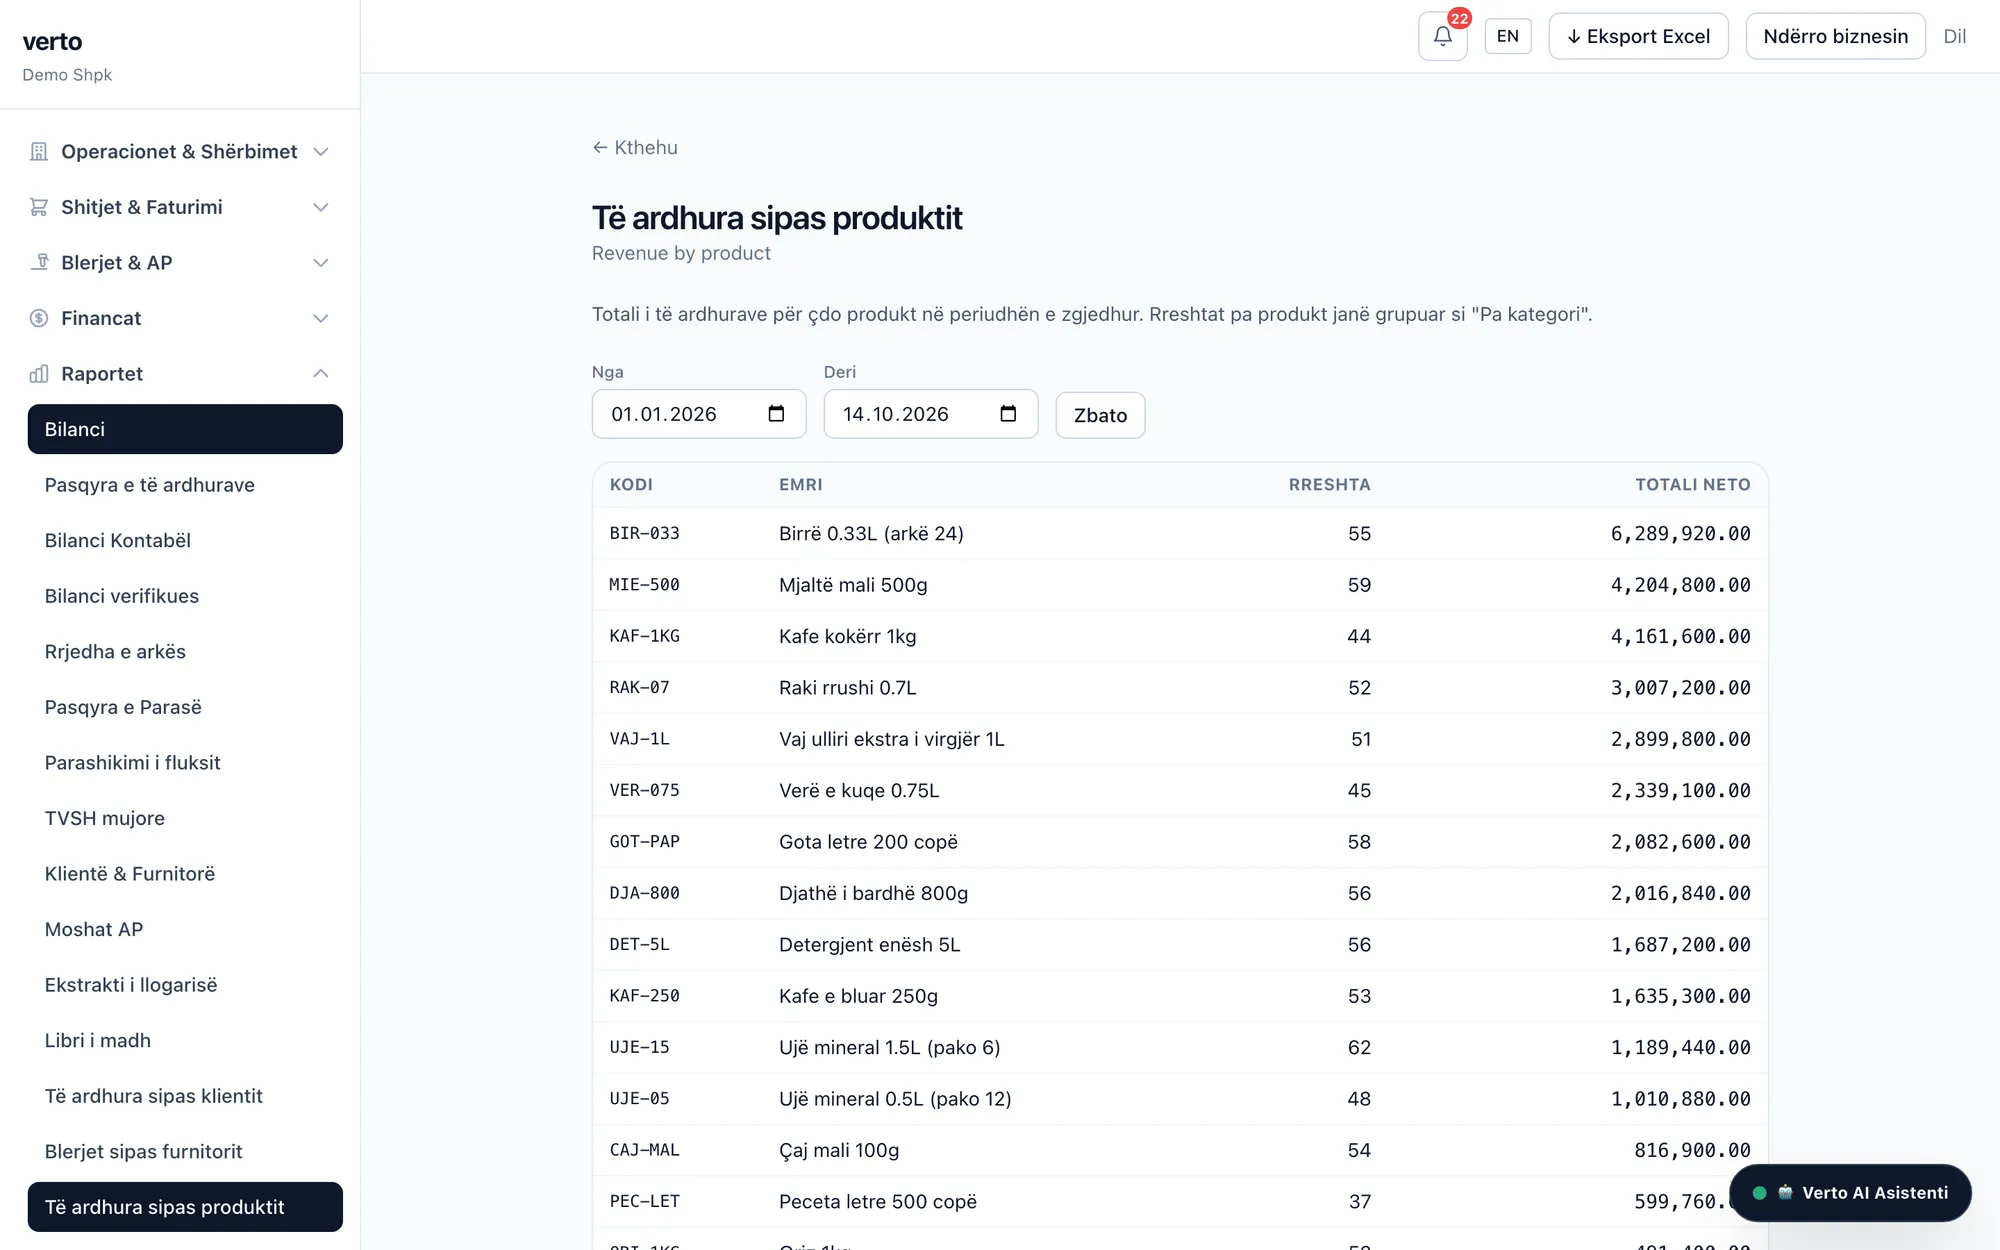
Task: Click the RRESHTA column header
Action: [1329, 484]
